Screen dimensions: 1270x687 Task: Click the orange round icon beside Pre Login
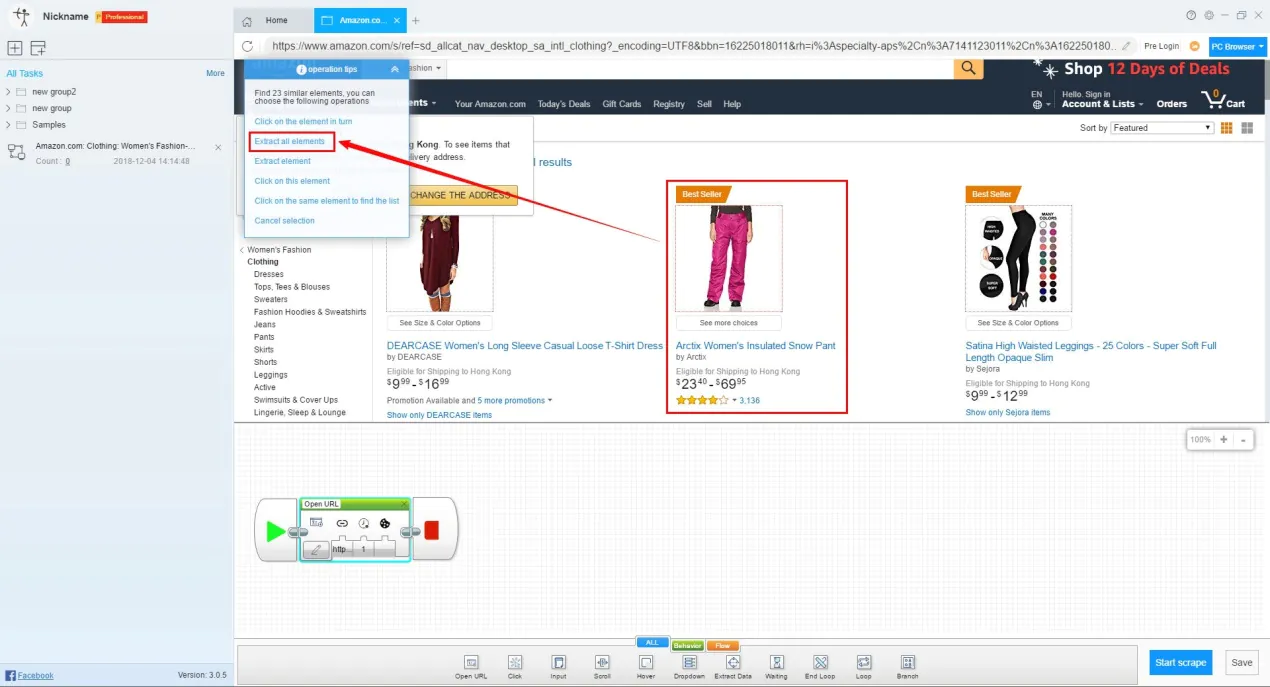point(1194,46)
